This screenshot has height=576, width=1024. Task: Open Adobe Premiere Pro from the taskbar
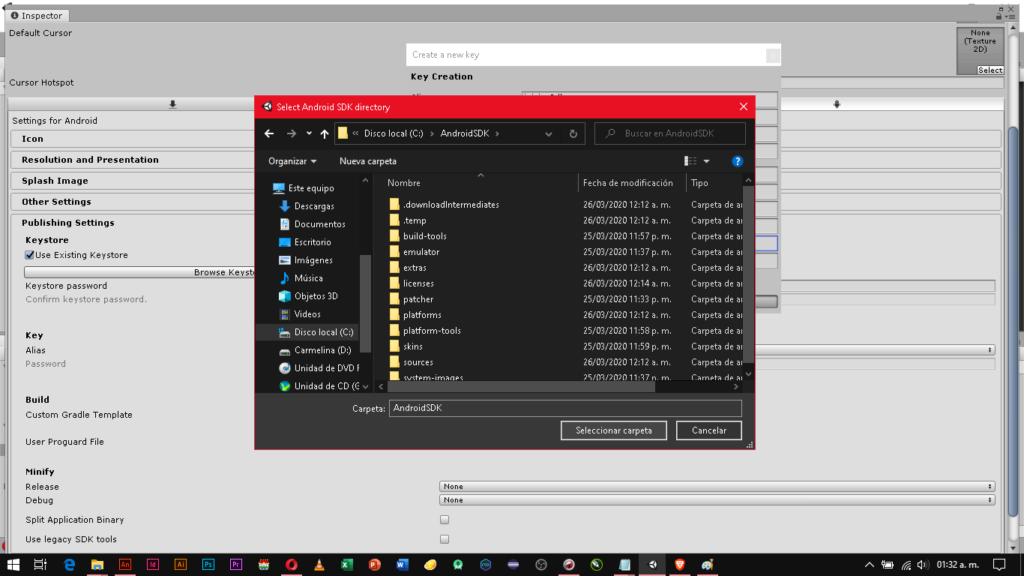(236, 565)
